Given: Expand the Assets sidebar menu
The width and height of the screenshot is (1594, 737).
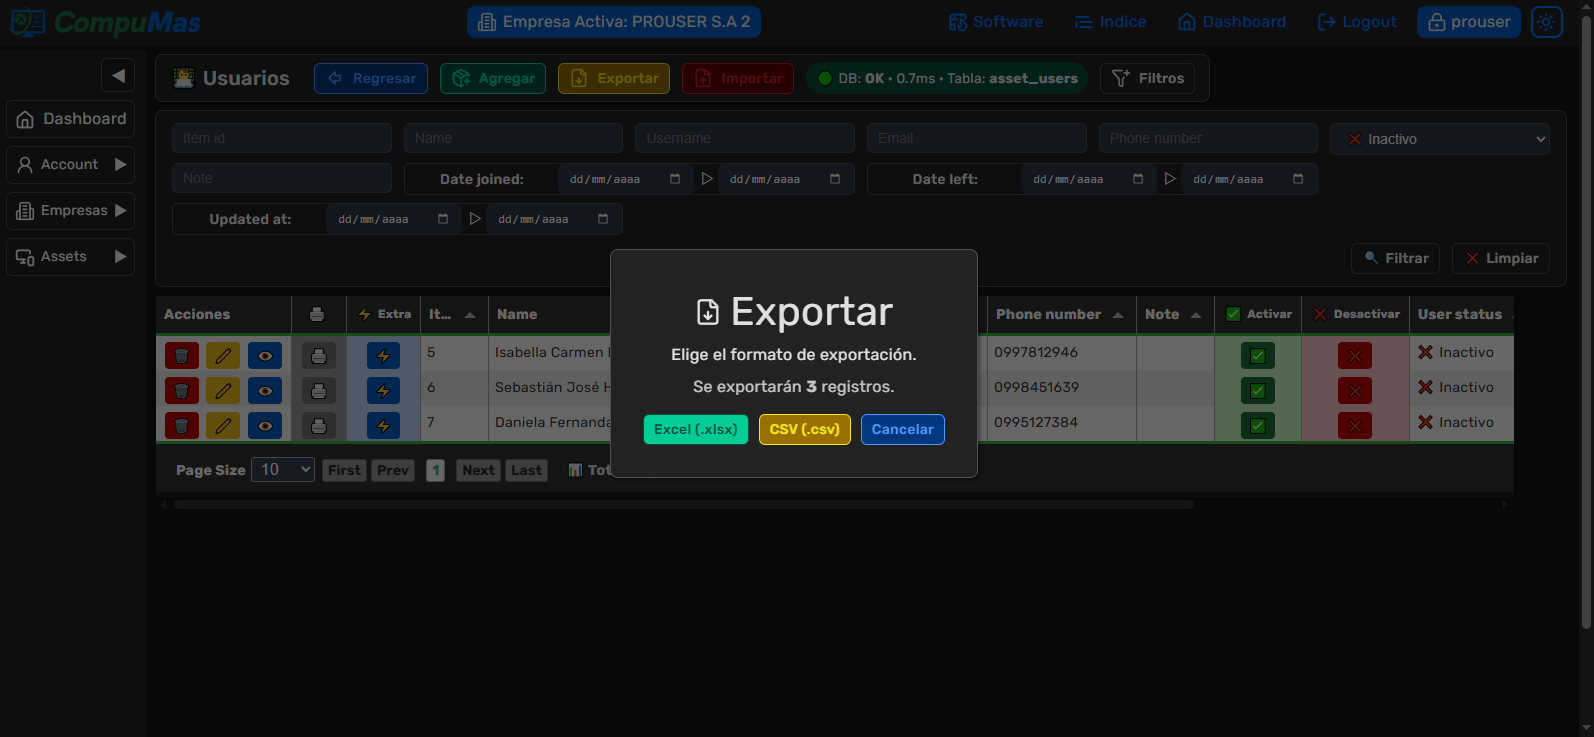Looking at the screenshot, I should (x=70, y=256).
